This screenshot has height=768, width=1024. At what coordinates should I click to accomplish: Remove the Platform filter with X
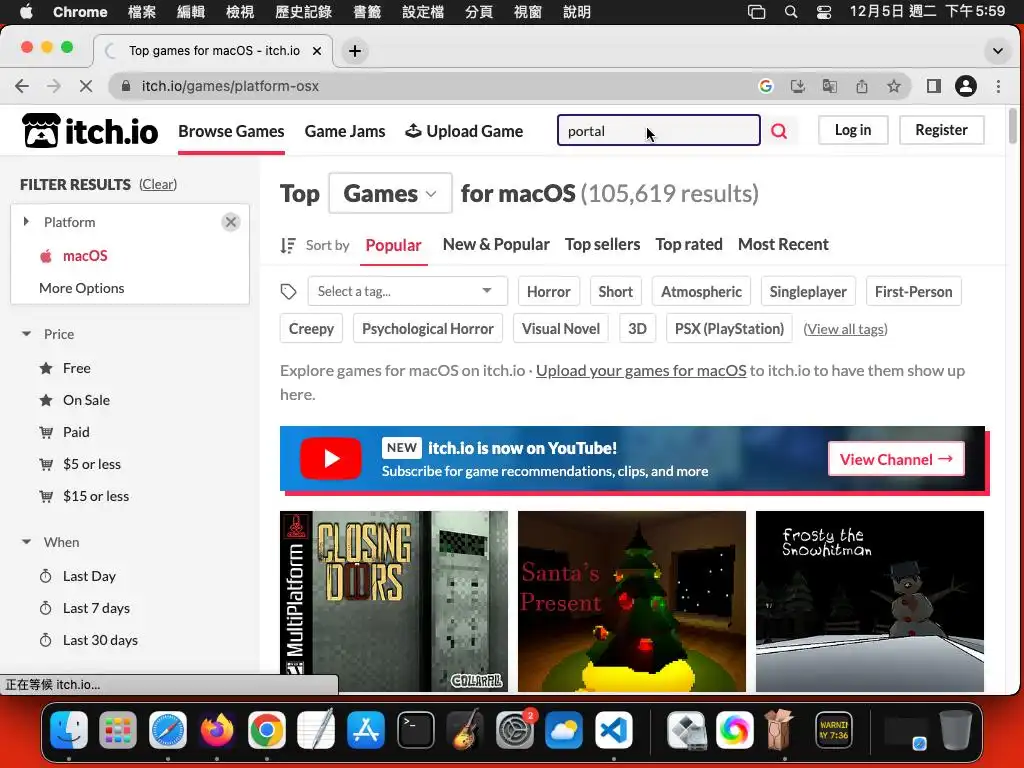[231, 222]
